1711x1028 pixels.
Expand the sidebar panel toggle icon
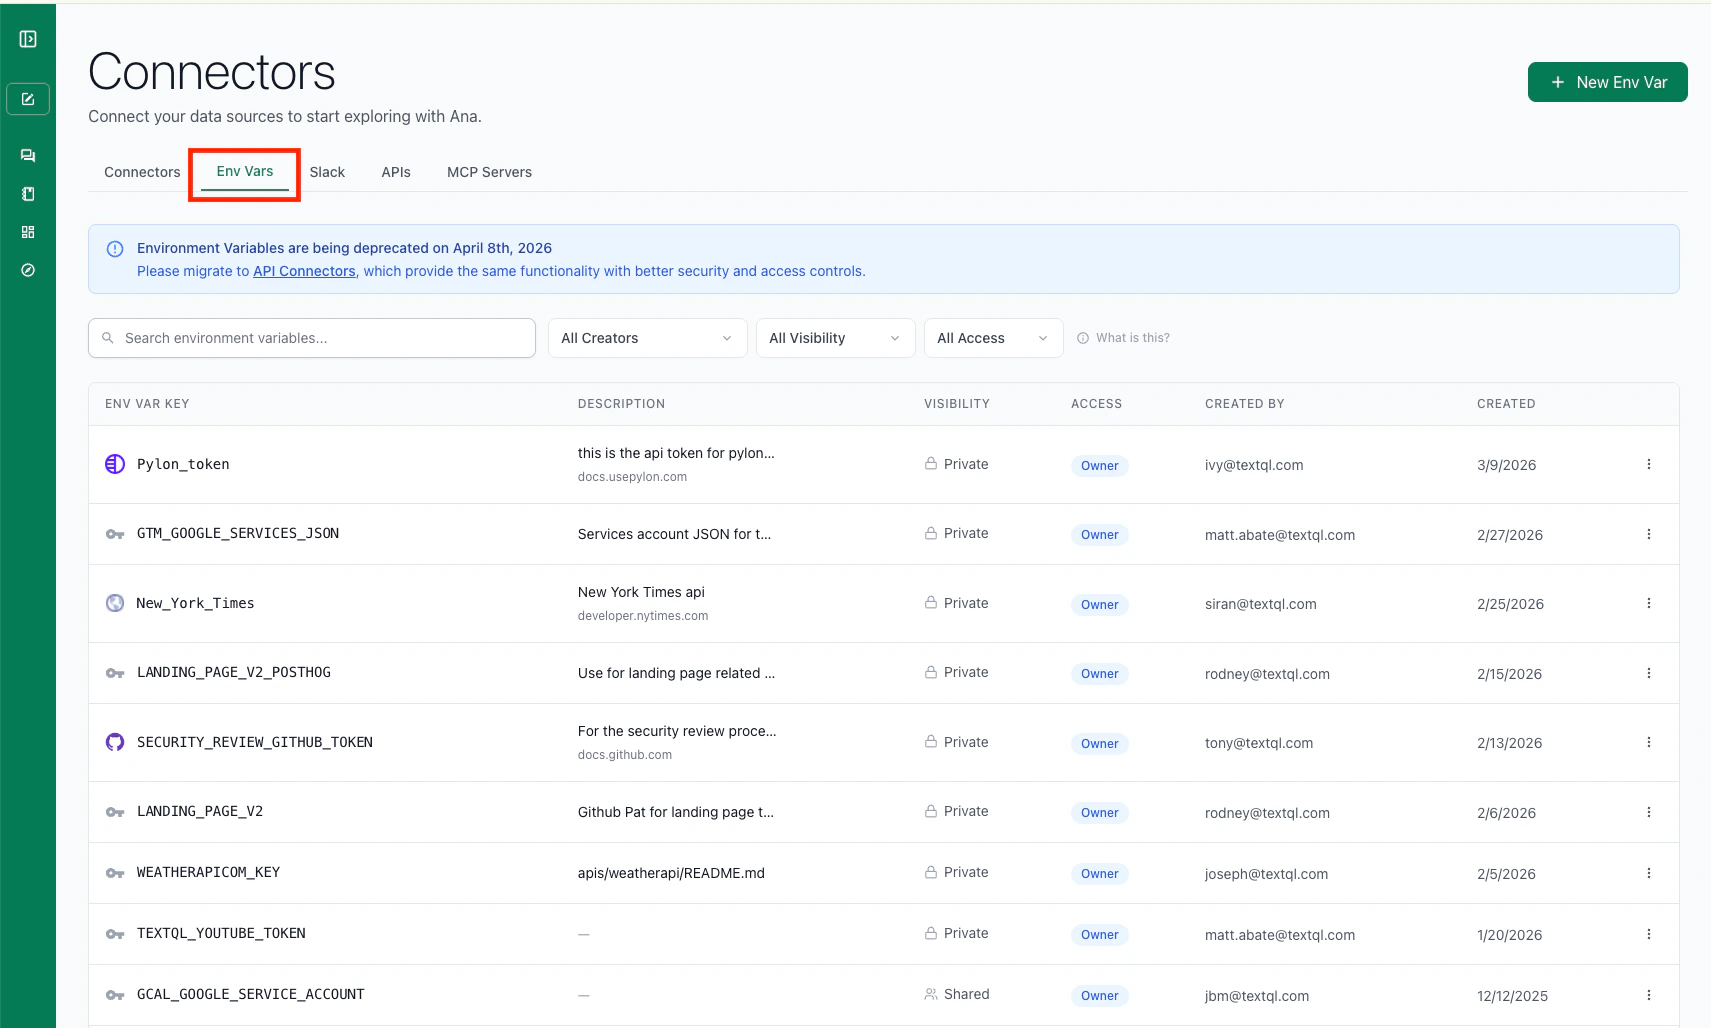pyautogui.click(x=28, y=39)
